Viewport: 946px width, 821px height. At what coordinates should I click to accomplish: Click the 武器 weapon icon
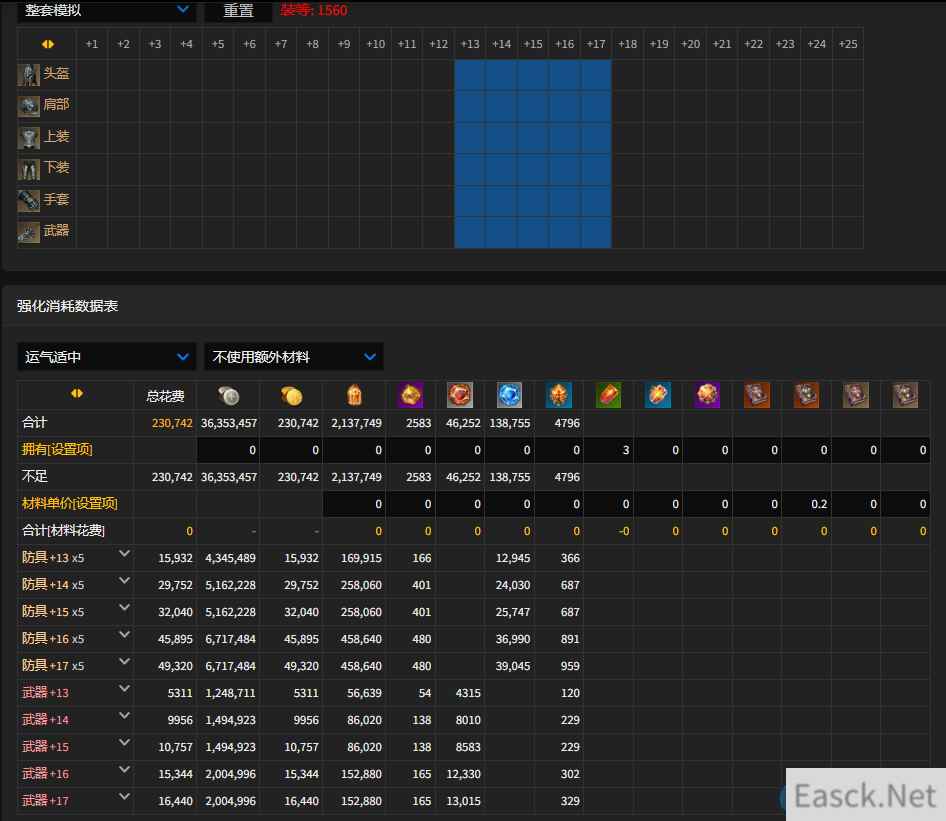point(28,232)
